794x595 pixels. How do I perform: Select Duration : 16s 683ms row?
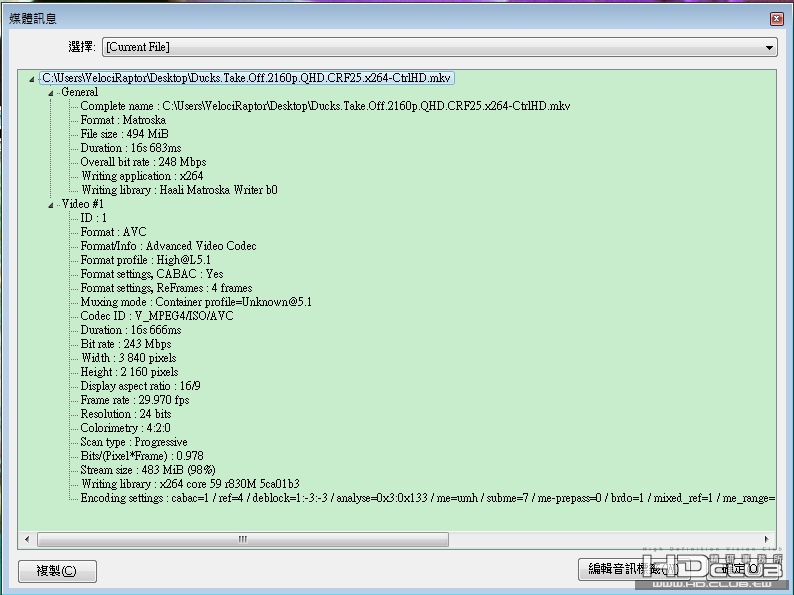point(131,148)
